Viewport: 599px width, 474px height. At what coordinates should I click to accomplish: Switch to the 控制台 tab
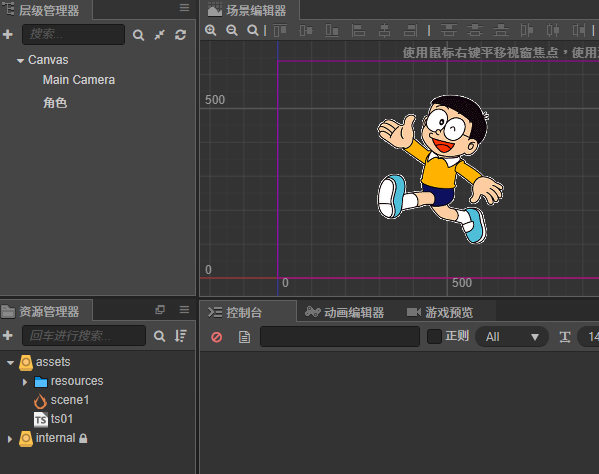[x=248, y=312]
